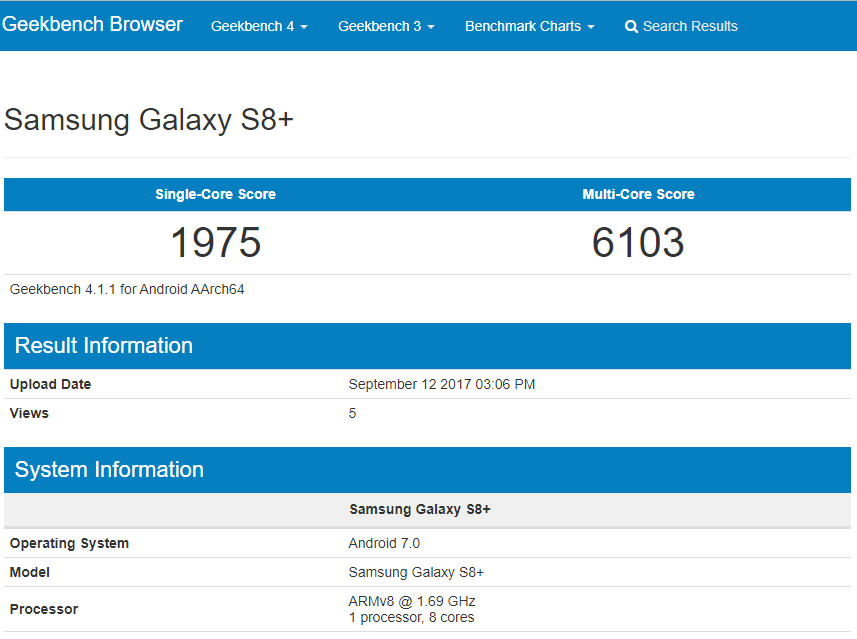Click the Upload Date label
Viewport: 857px width, 639px height.
(x=50, y=384)
